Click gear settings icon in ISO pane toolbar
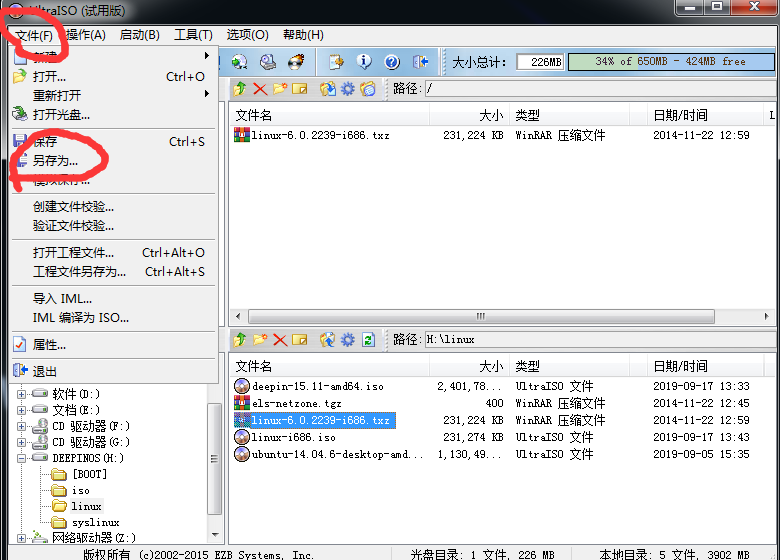The image size is (780, 560). (x=348, y=89)
